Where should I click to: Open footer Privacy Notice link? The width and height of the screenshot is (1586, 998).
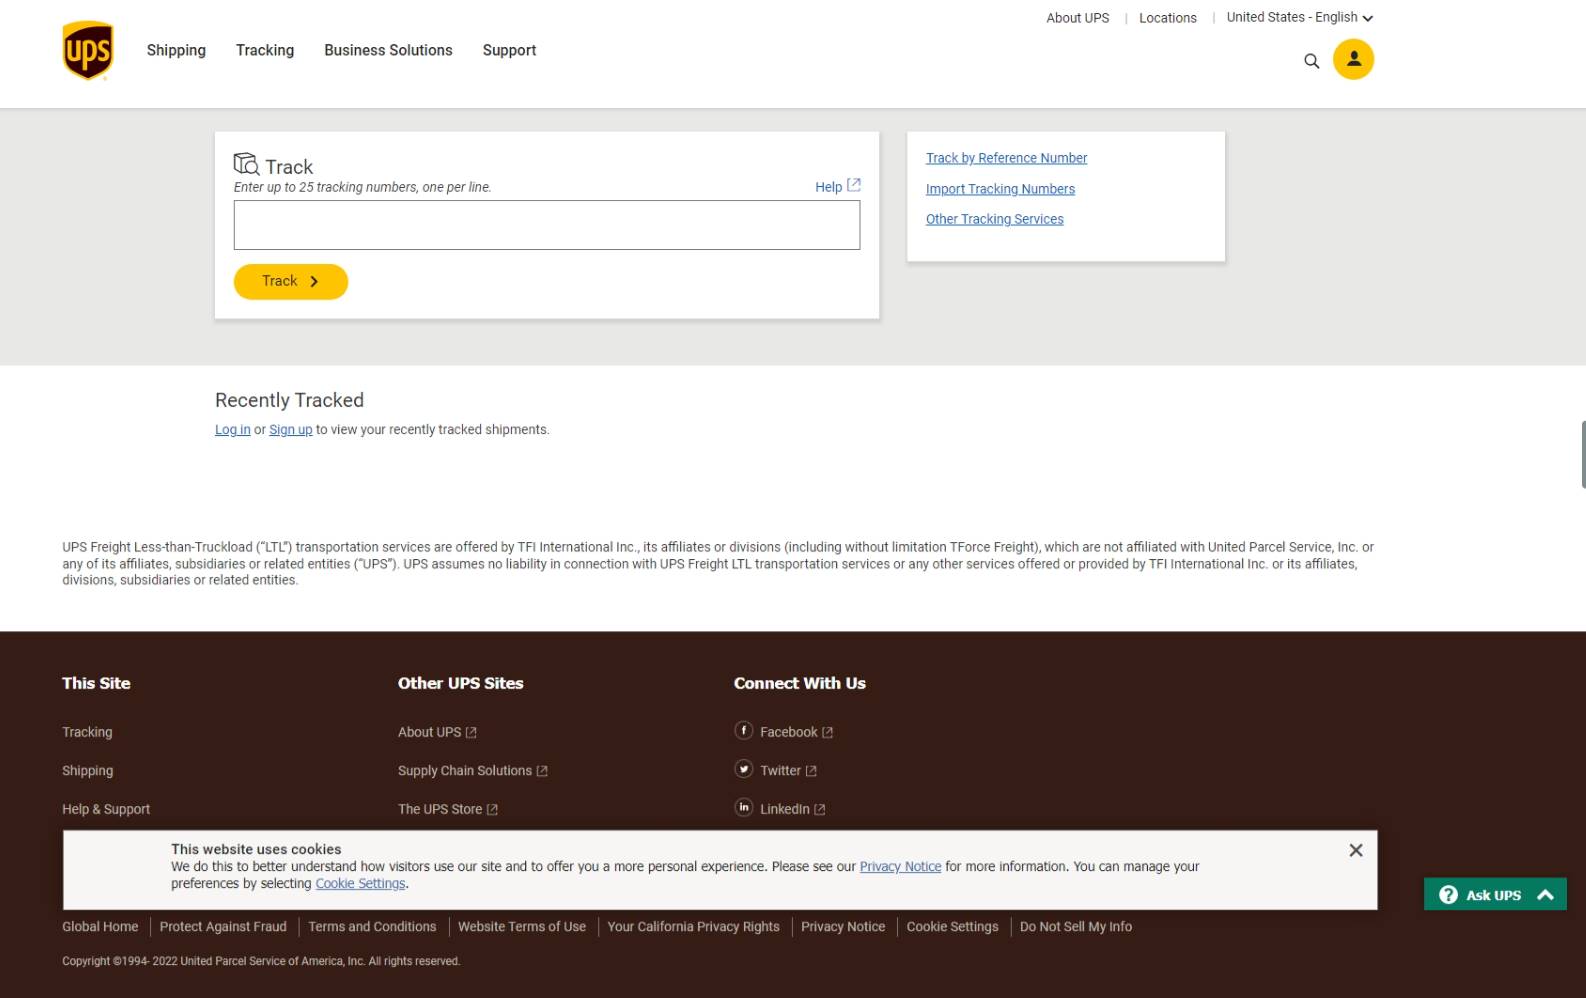[843, 927]
